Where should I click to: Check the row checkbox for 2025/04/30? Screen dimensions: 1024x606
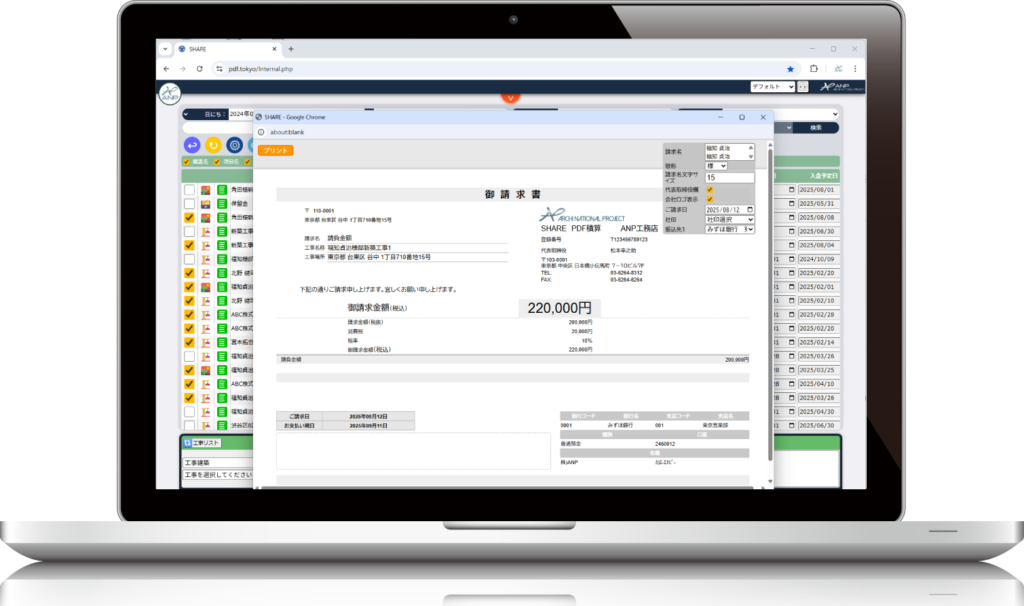pyautogui.click(x=189, y=411)
